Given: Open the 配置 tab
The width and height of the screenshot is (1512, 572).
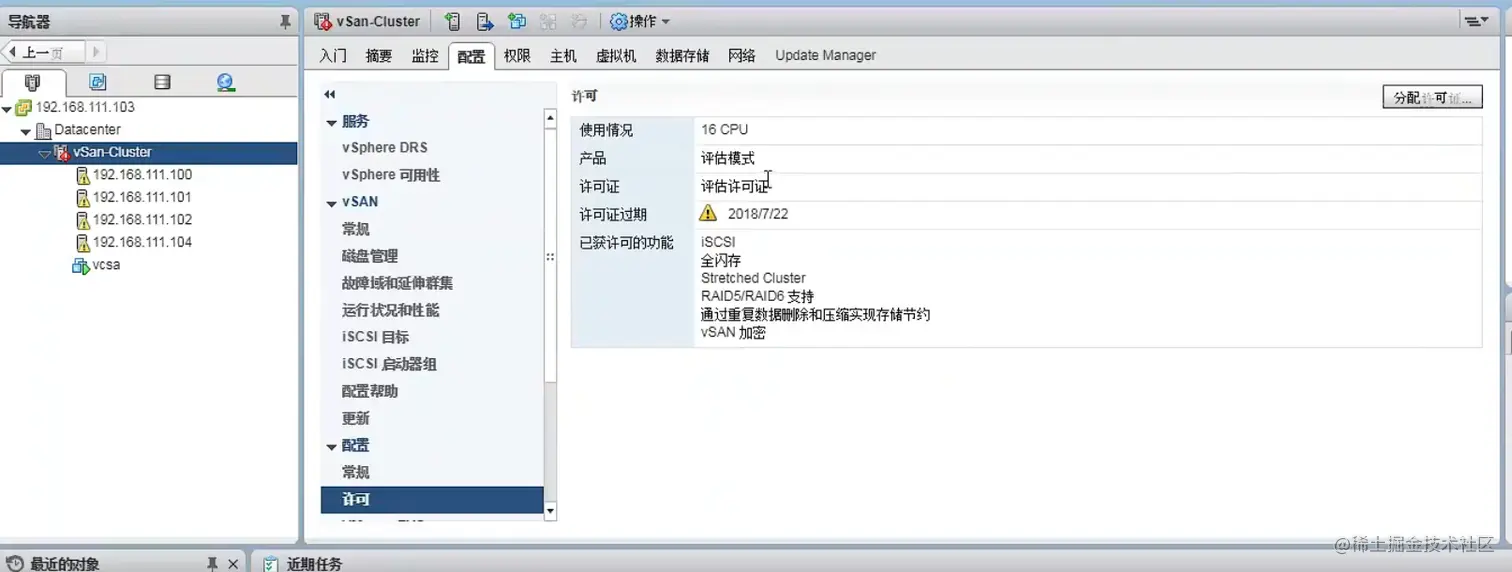Looking at the screenshot, I should click(x=471, y=56).
